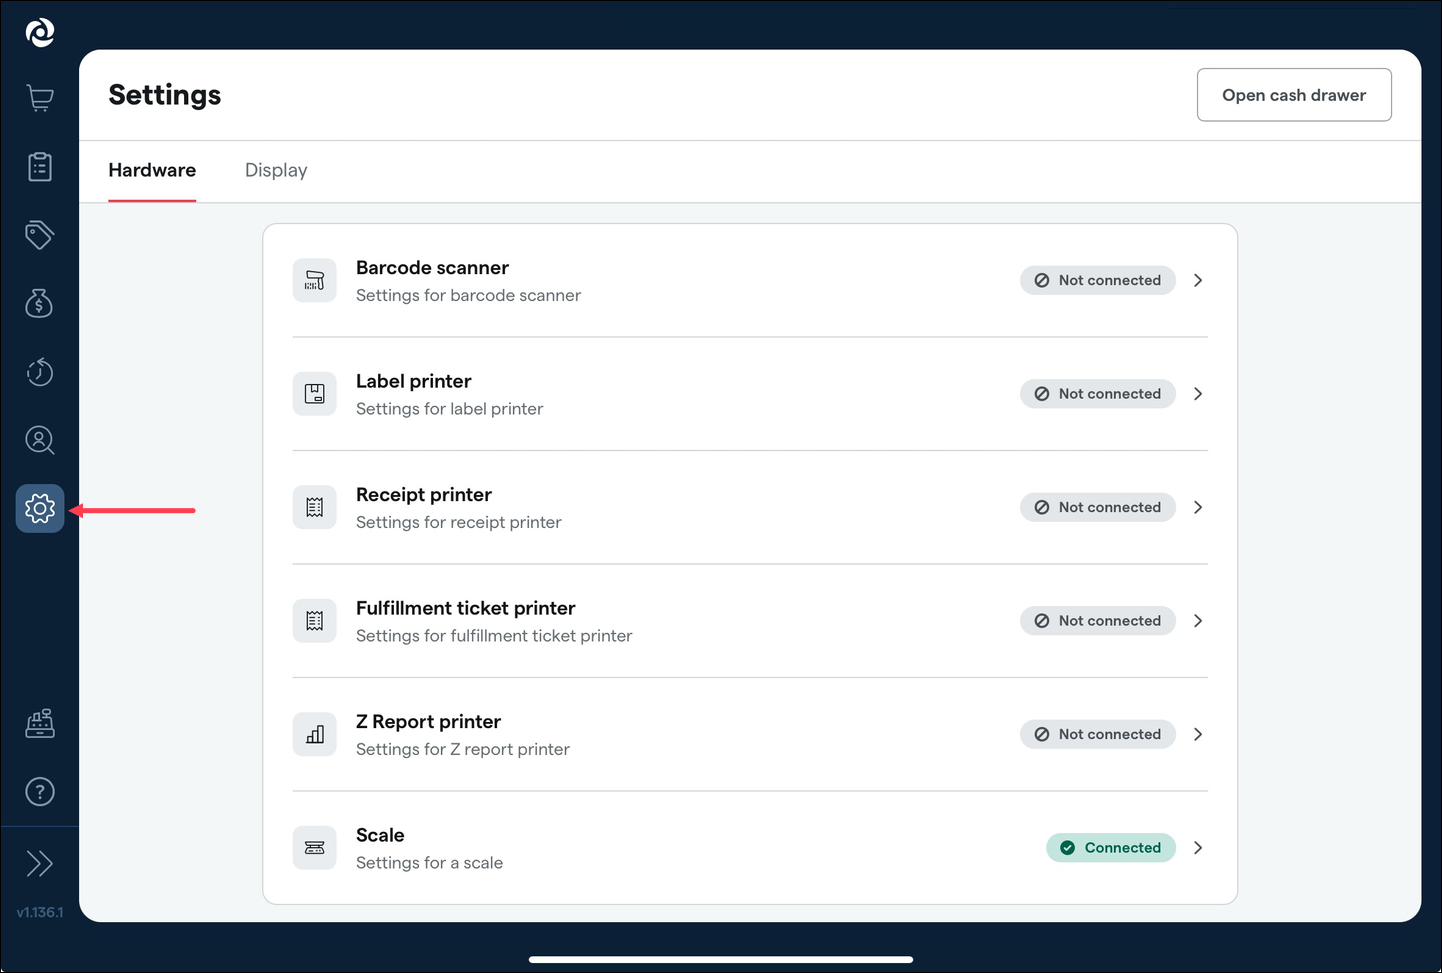This screenshot has width=1442, height=973.
Task: Open the orders clipboard icon
Action: [40, 167]
